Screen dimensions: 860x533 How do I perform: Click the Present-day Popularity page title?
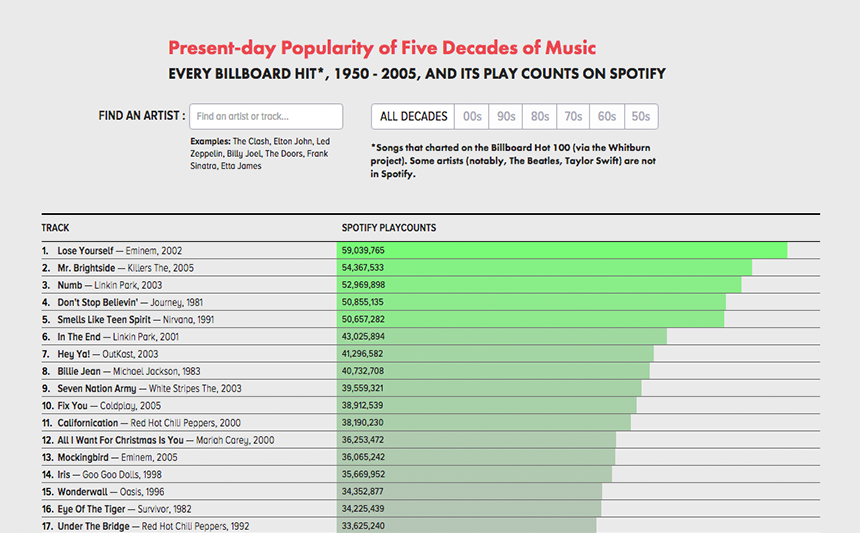click(382, 48)
